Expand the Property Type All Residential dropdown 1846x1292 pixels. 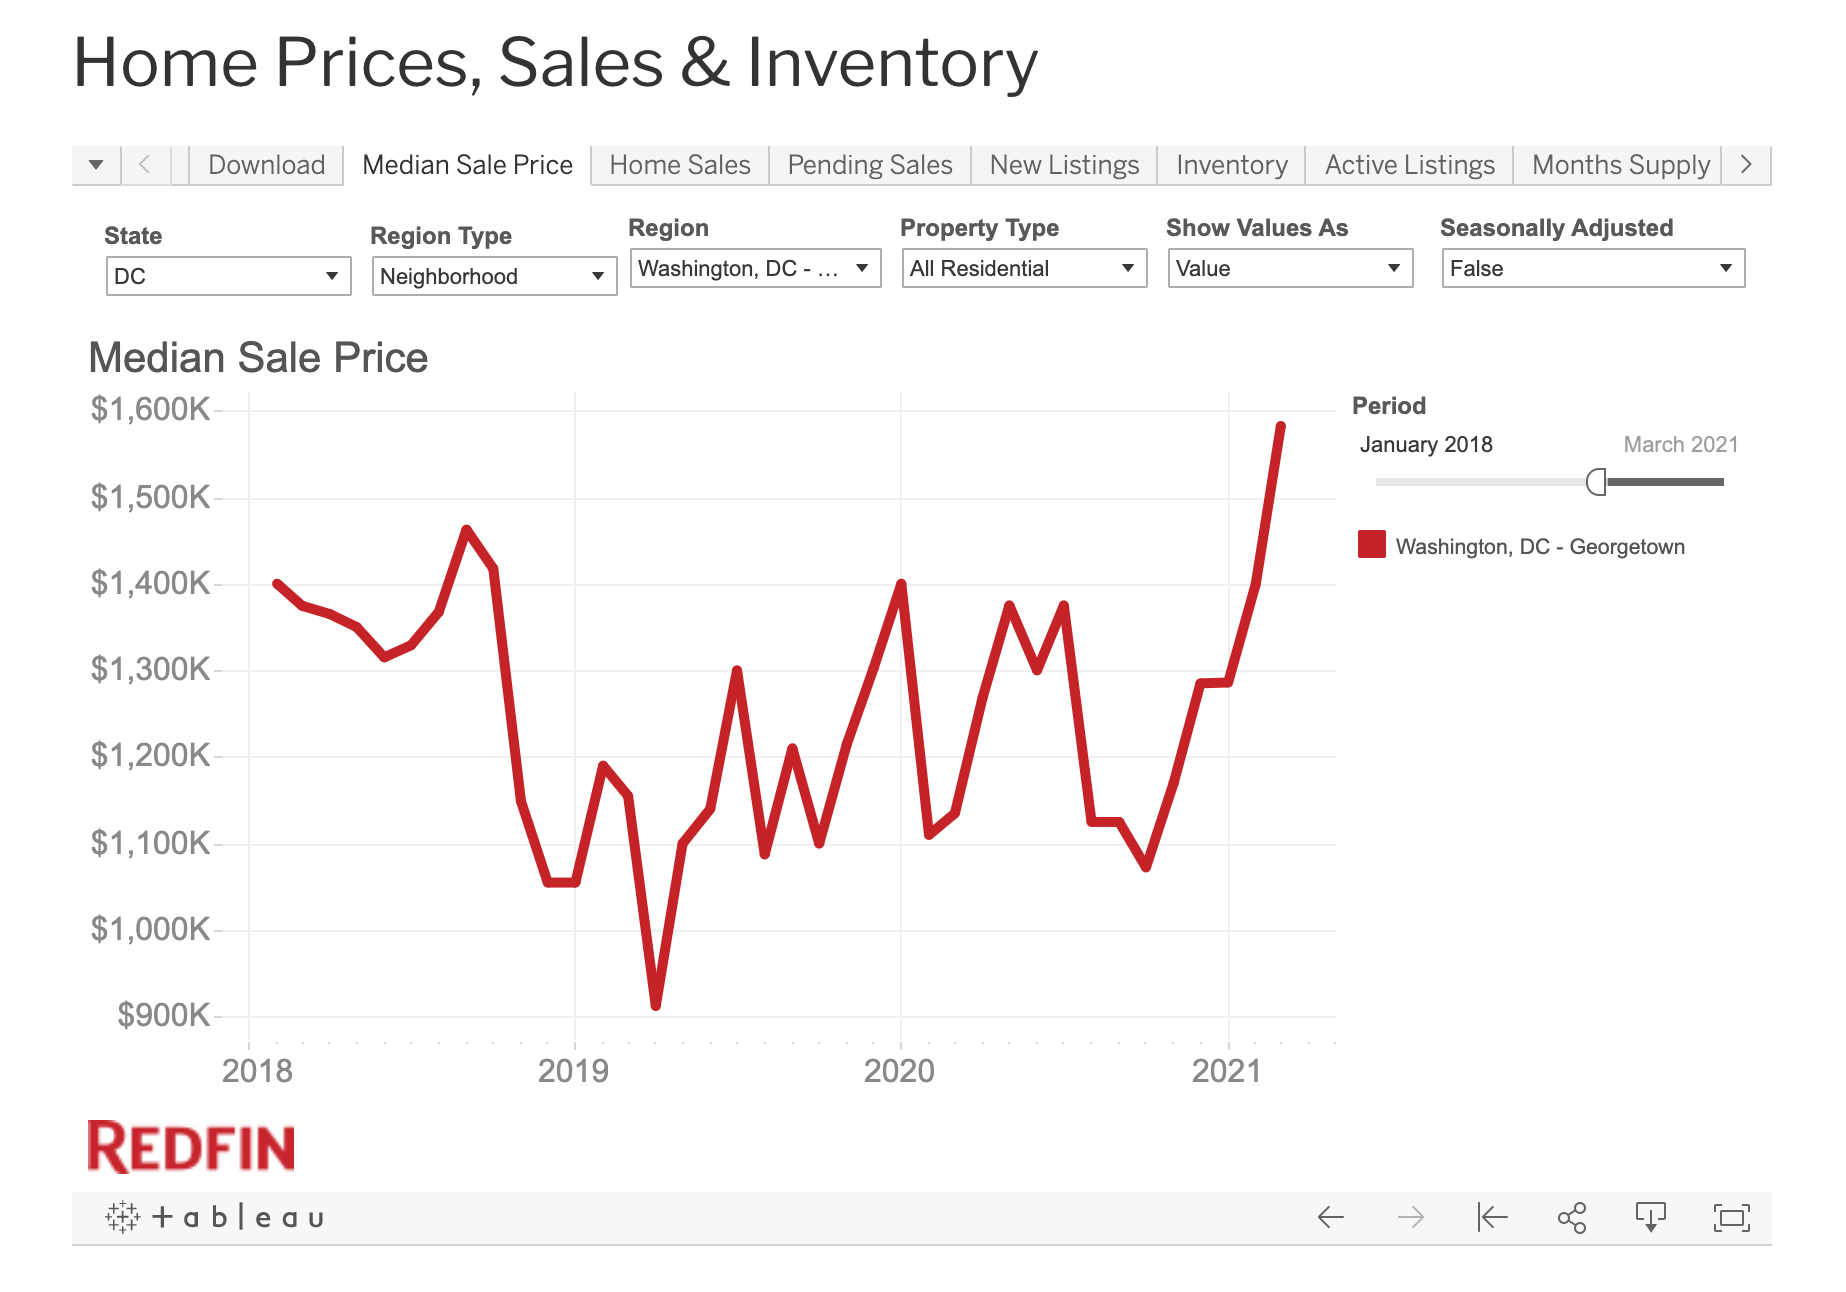[x=1023, y=268]
